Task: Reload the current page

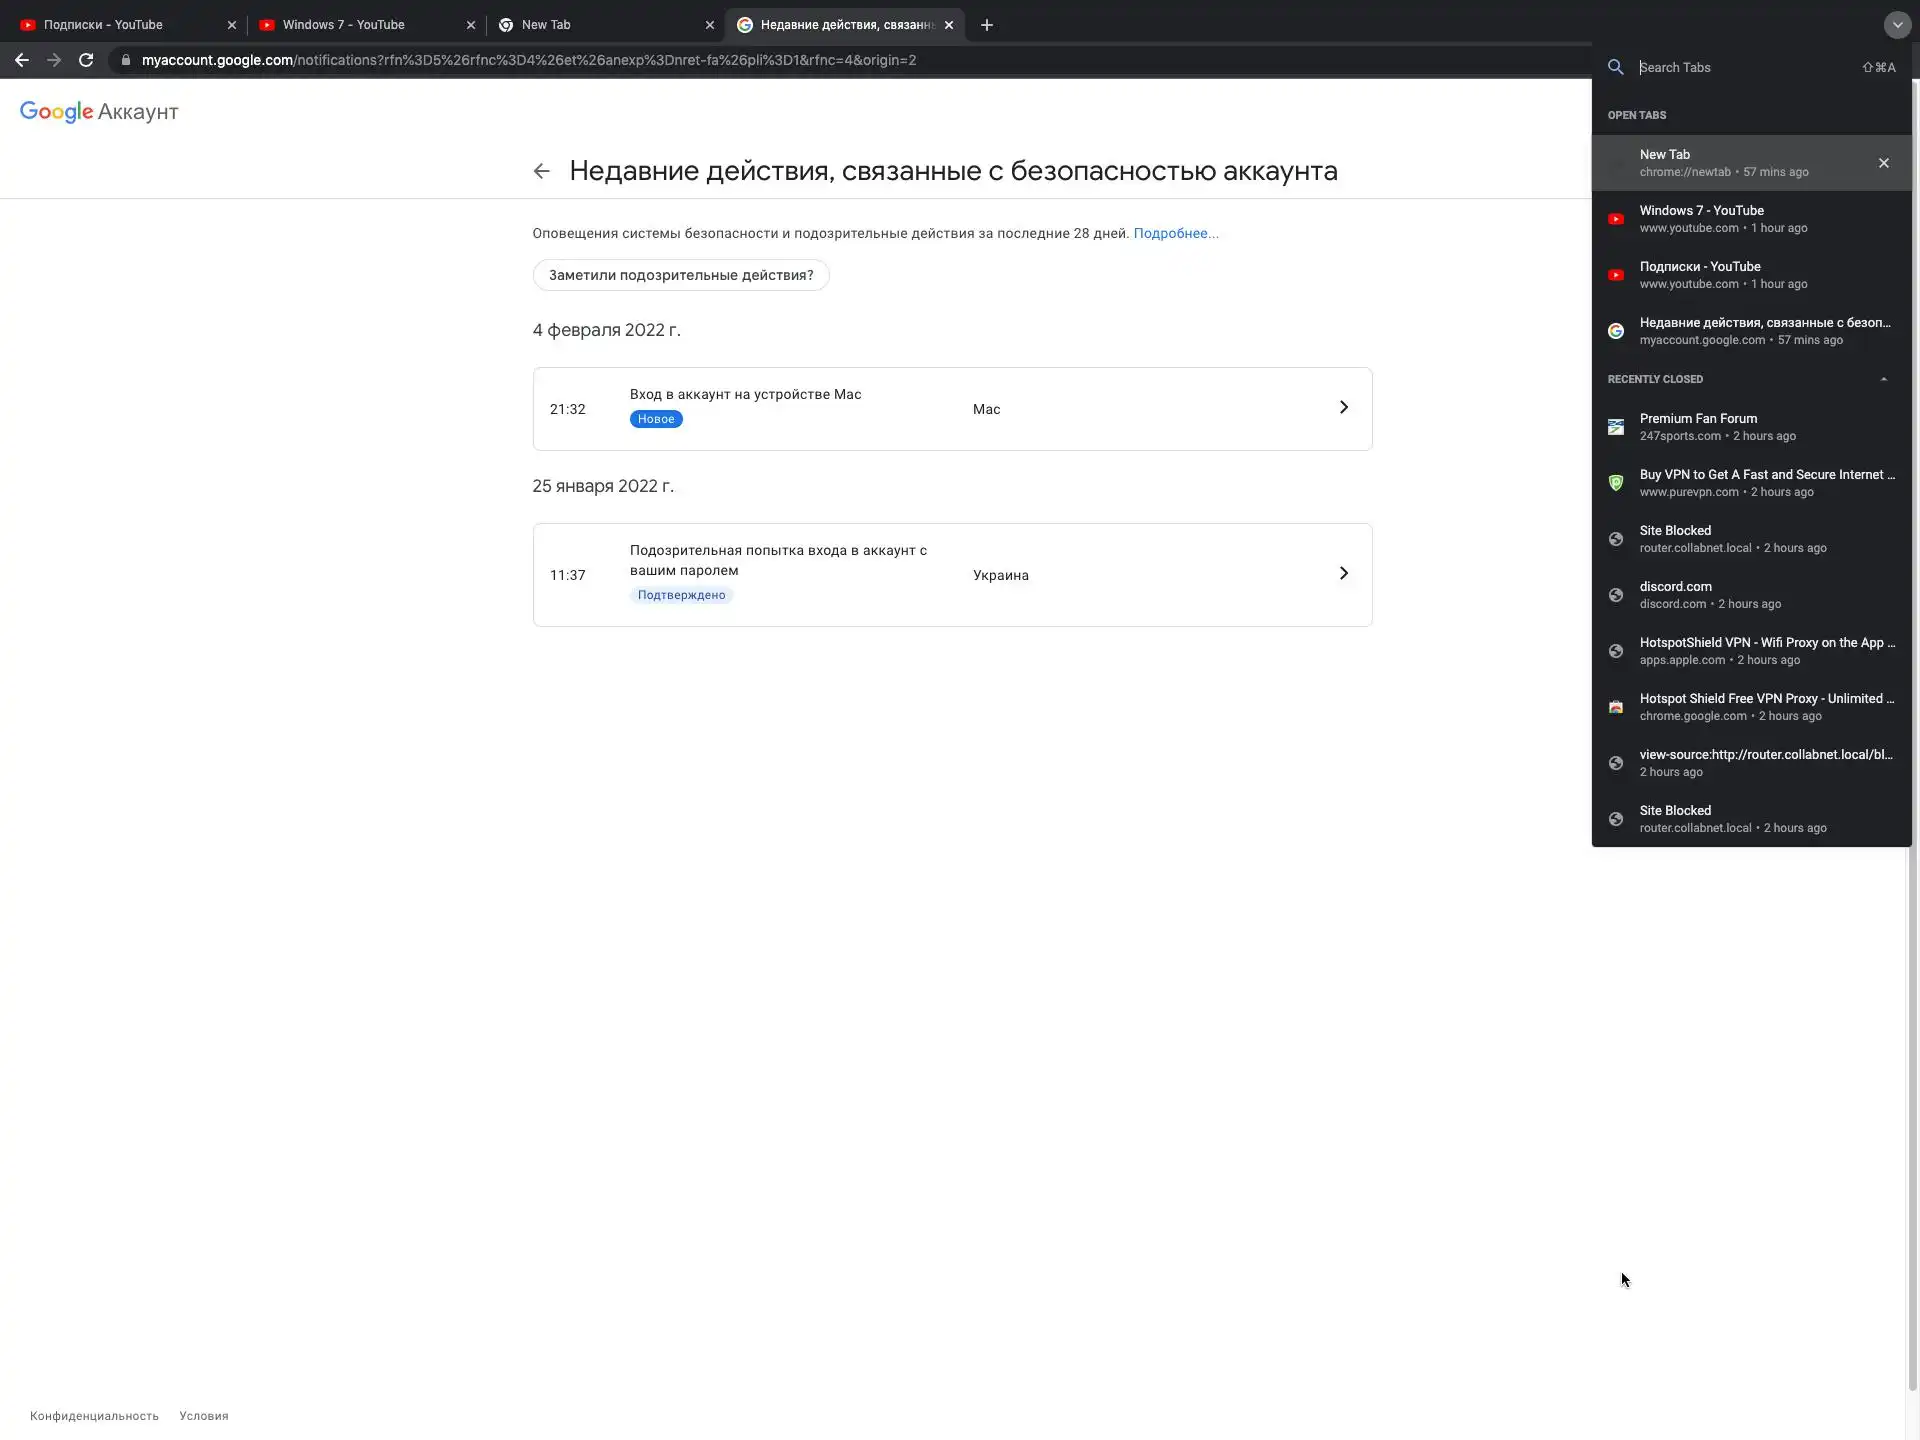Action: (86, 60)
